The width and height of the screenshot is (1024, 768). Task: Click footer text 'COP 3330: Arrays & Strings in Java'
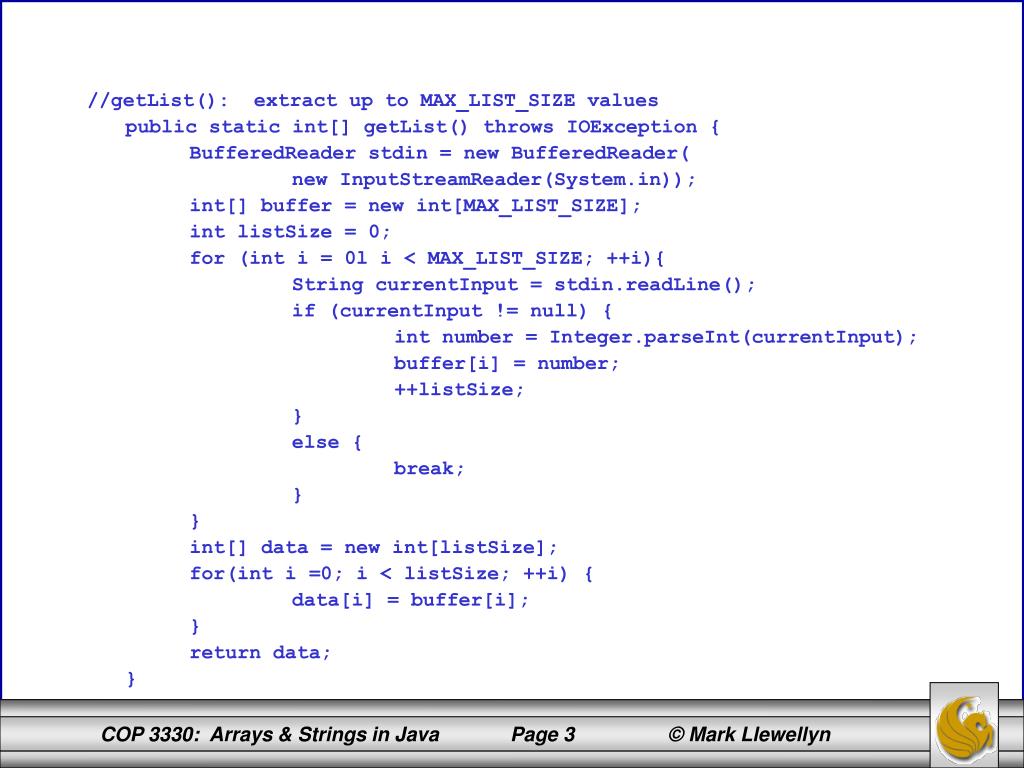pos(270,735)
